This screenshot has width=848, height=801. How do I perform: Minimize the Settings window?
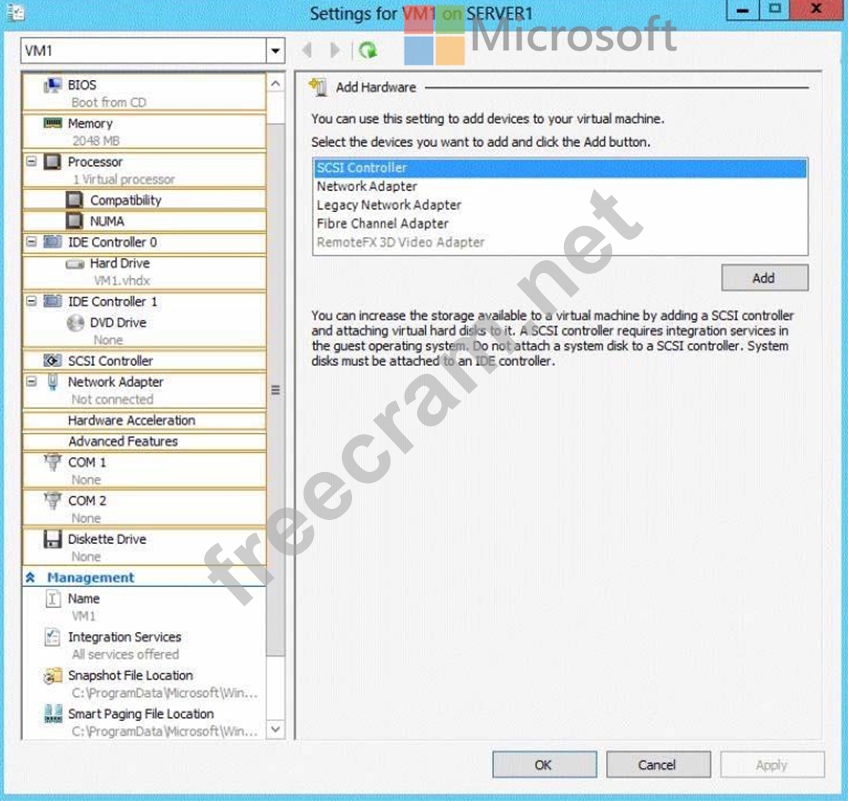tap(743, 10)
